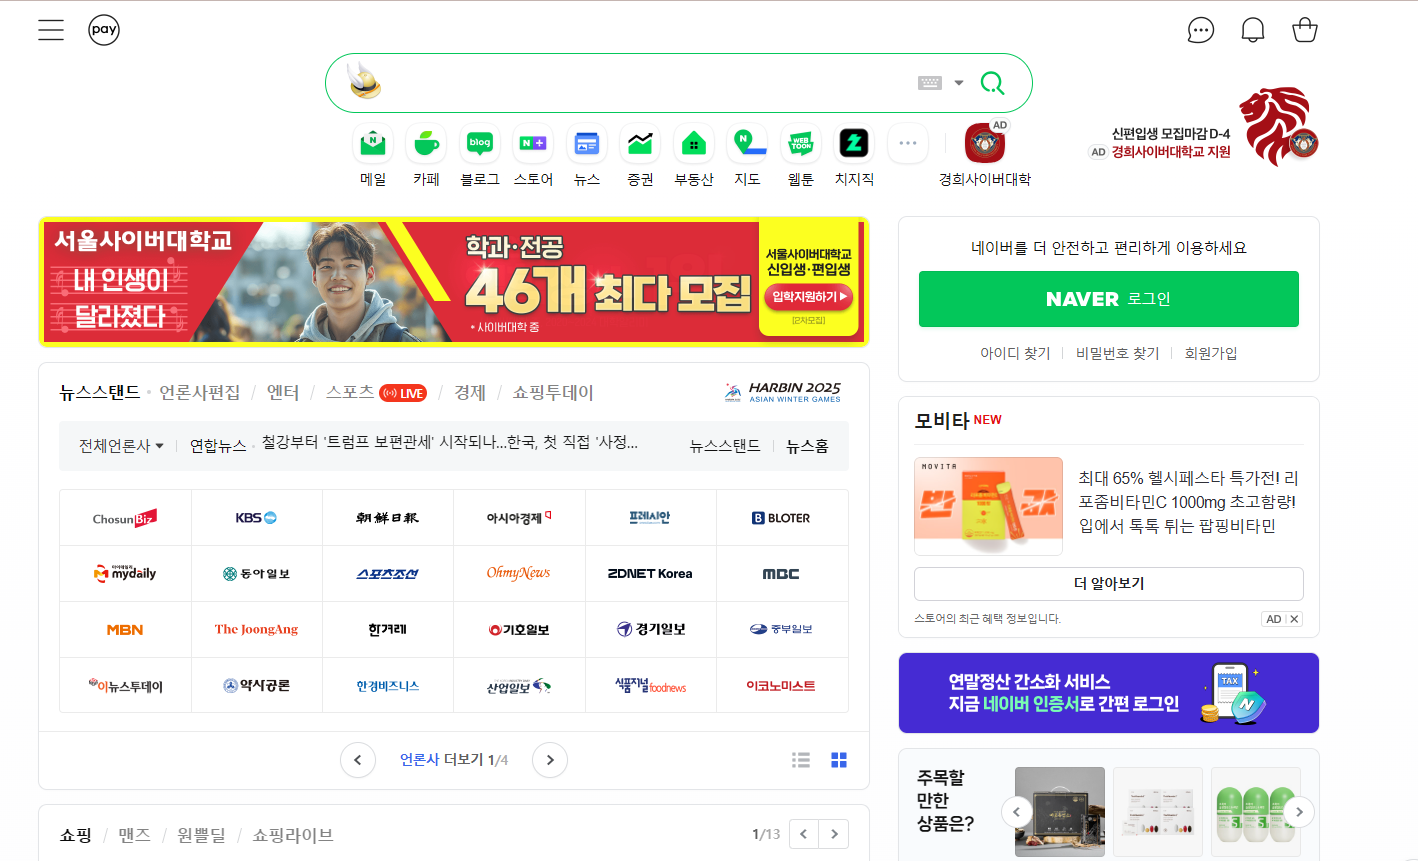Select the 경제 tab

point(470,392)
